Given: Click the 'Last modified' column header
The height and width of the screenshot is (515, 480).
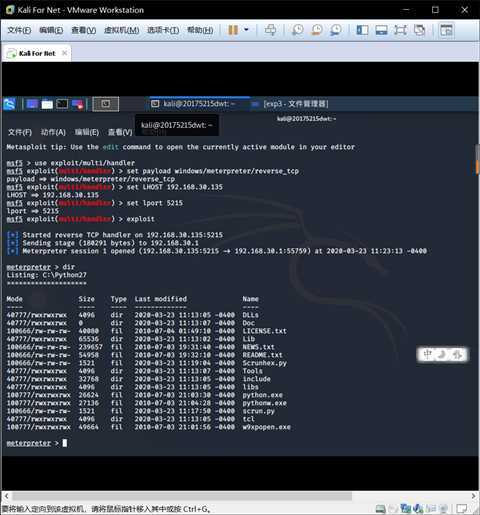Looking at the screenshot, I should 161,299.
